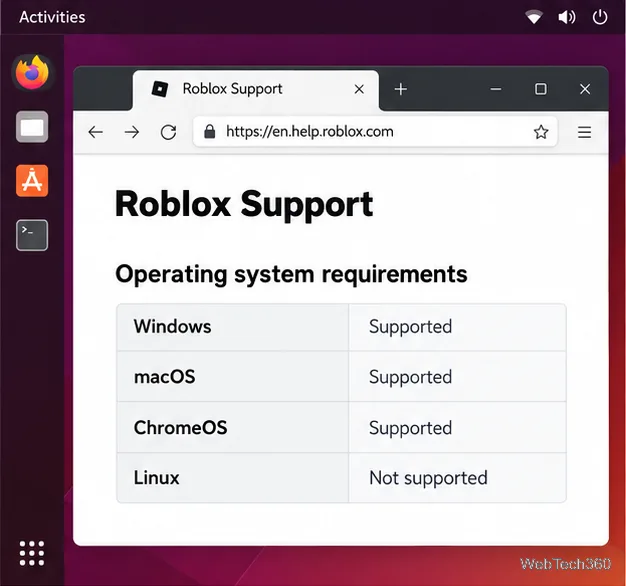The image size is (626, 586).
Task: Open the power menu icon
Action: pyautogui.click(x=600, y=17)
